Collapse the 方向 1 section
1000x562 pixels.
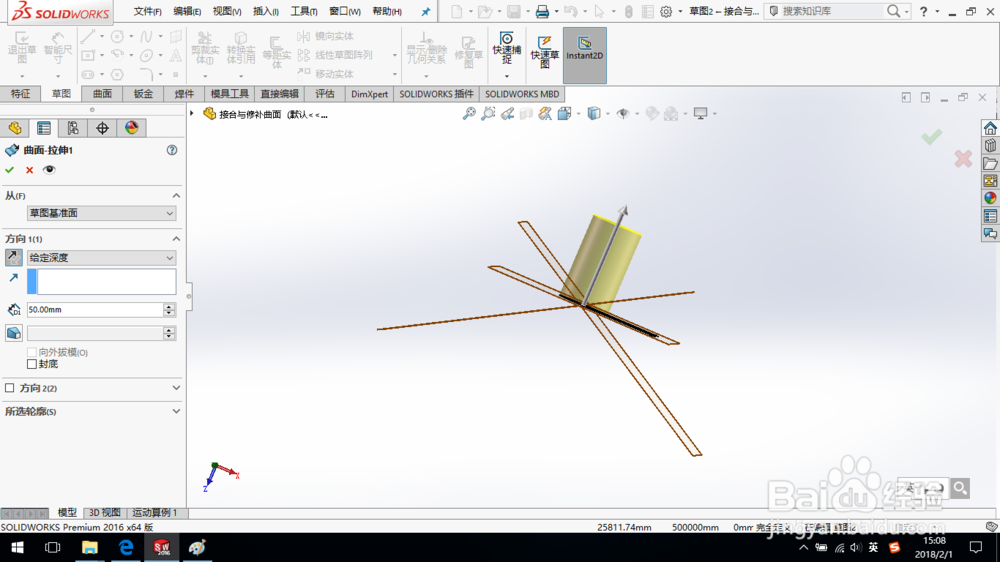tap(176, 239)
